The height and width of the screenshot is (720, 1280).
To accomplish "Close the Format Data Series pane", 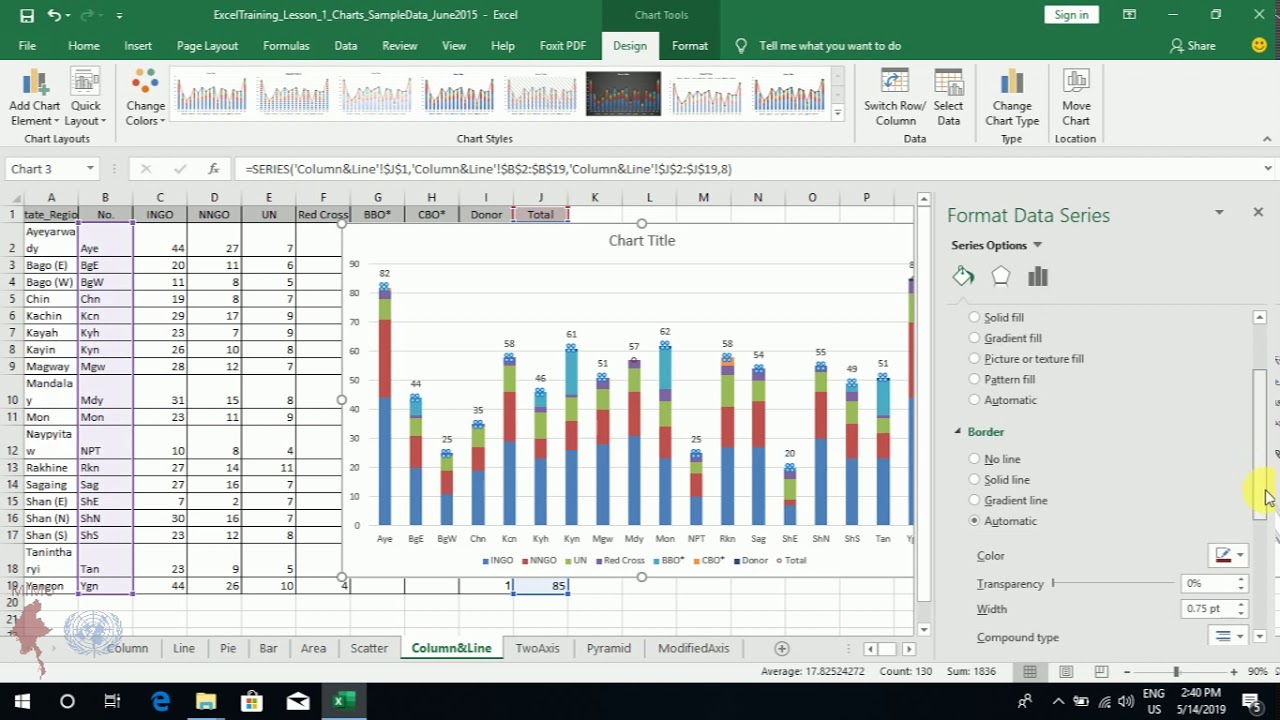I will click(1258, 212).
